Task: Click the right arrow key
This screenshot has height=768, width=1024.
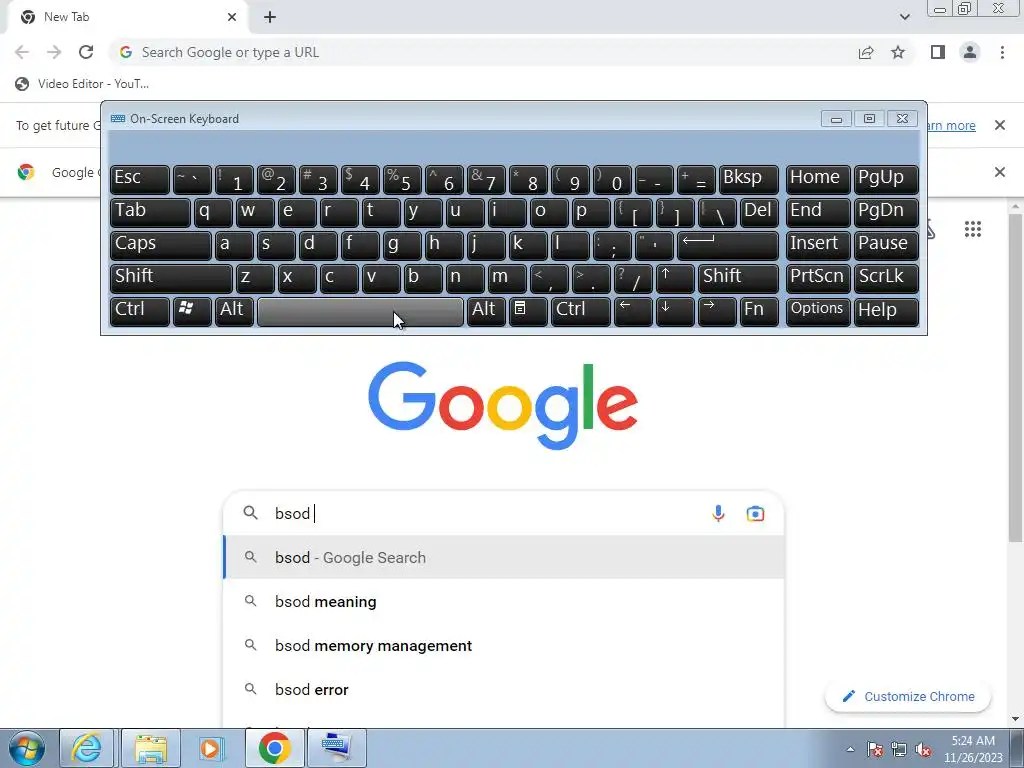Action: (716, 311)
